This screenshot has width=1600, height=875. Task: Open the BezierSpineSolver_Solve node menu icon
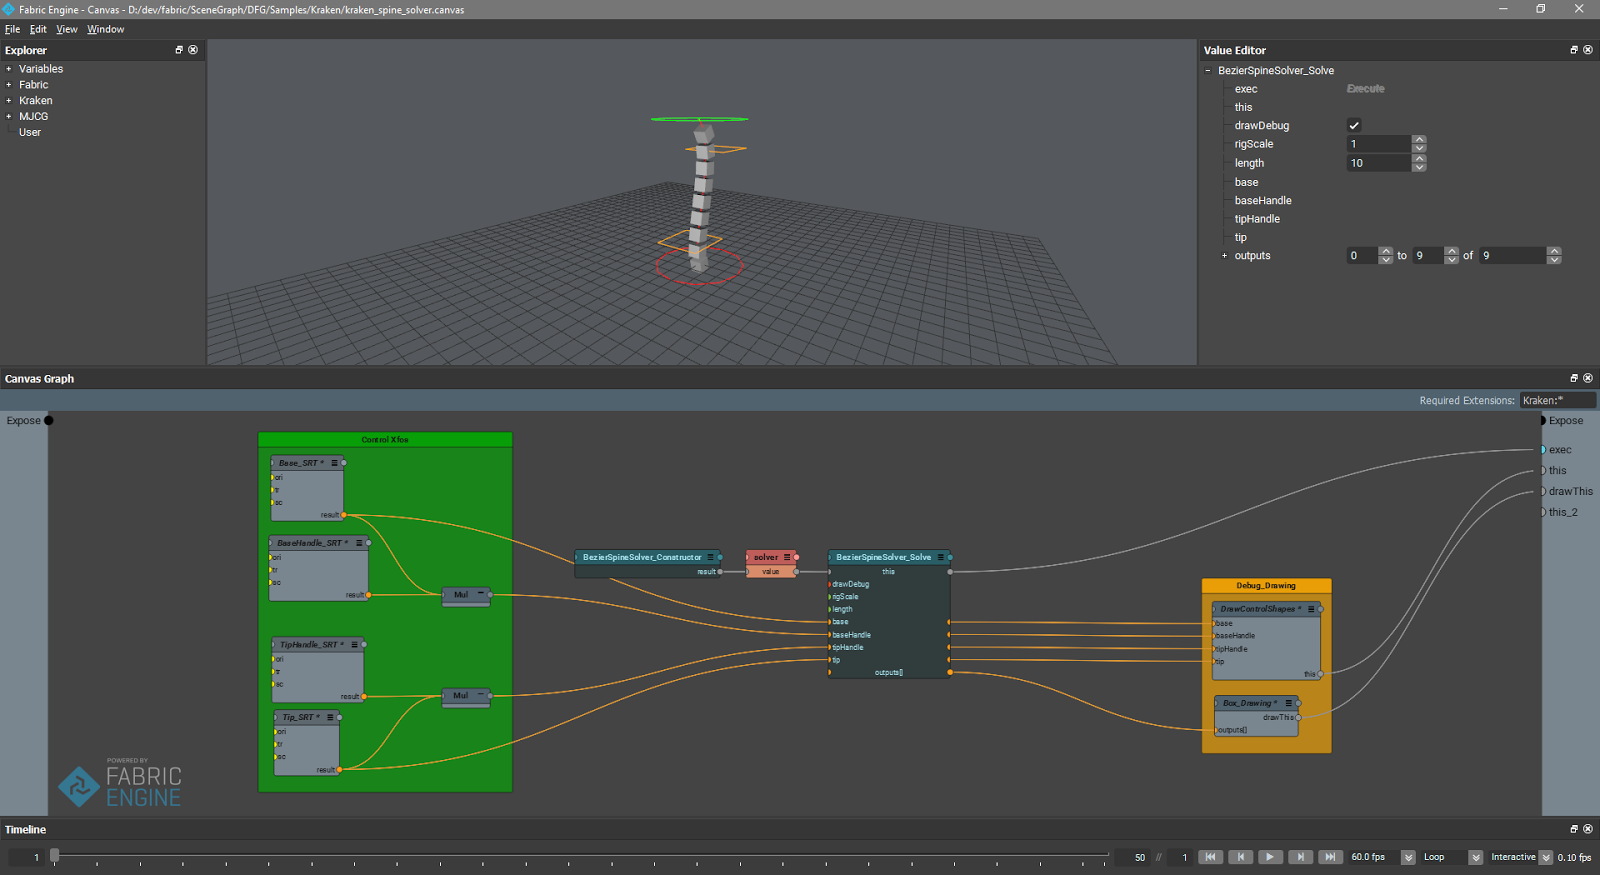click(x=940, y=557)
